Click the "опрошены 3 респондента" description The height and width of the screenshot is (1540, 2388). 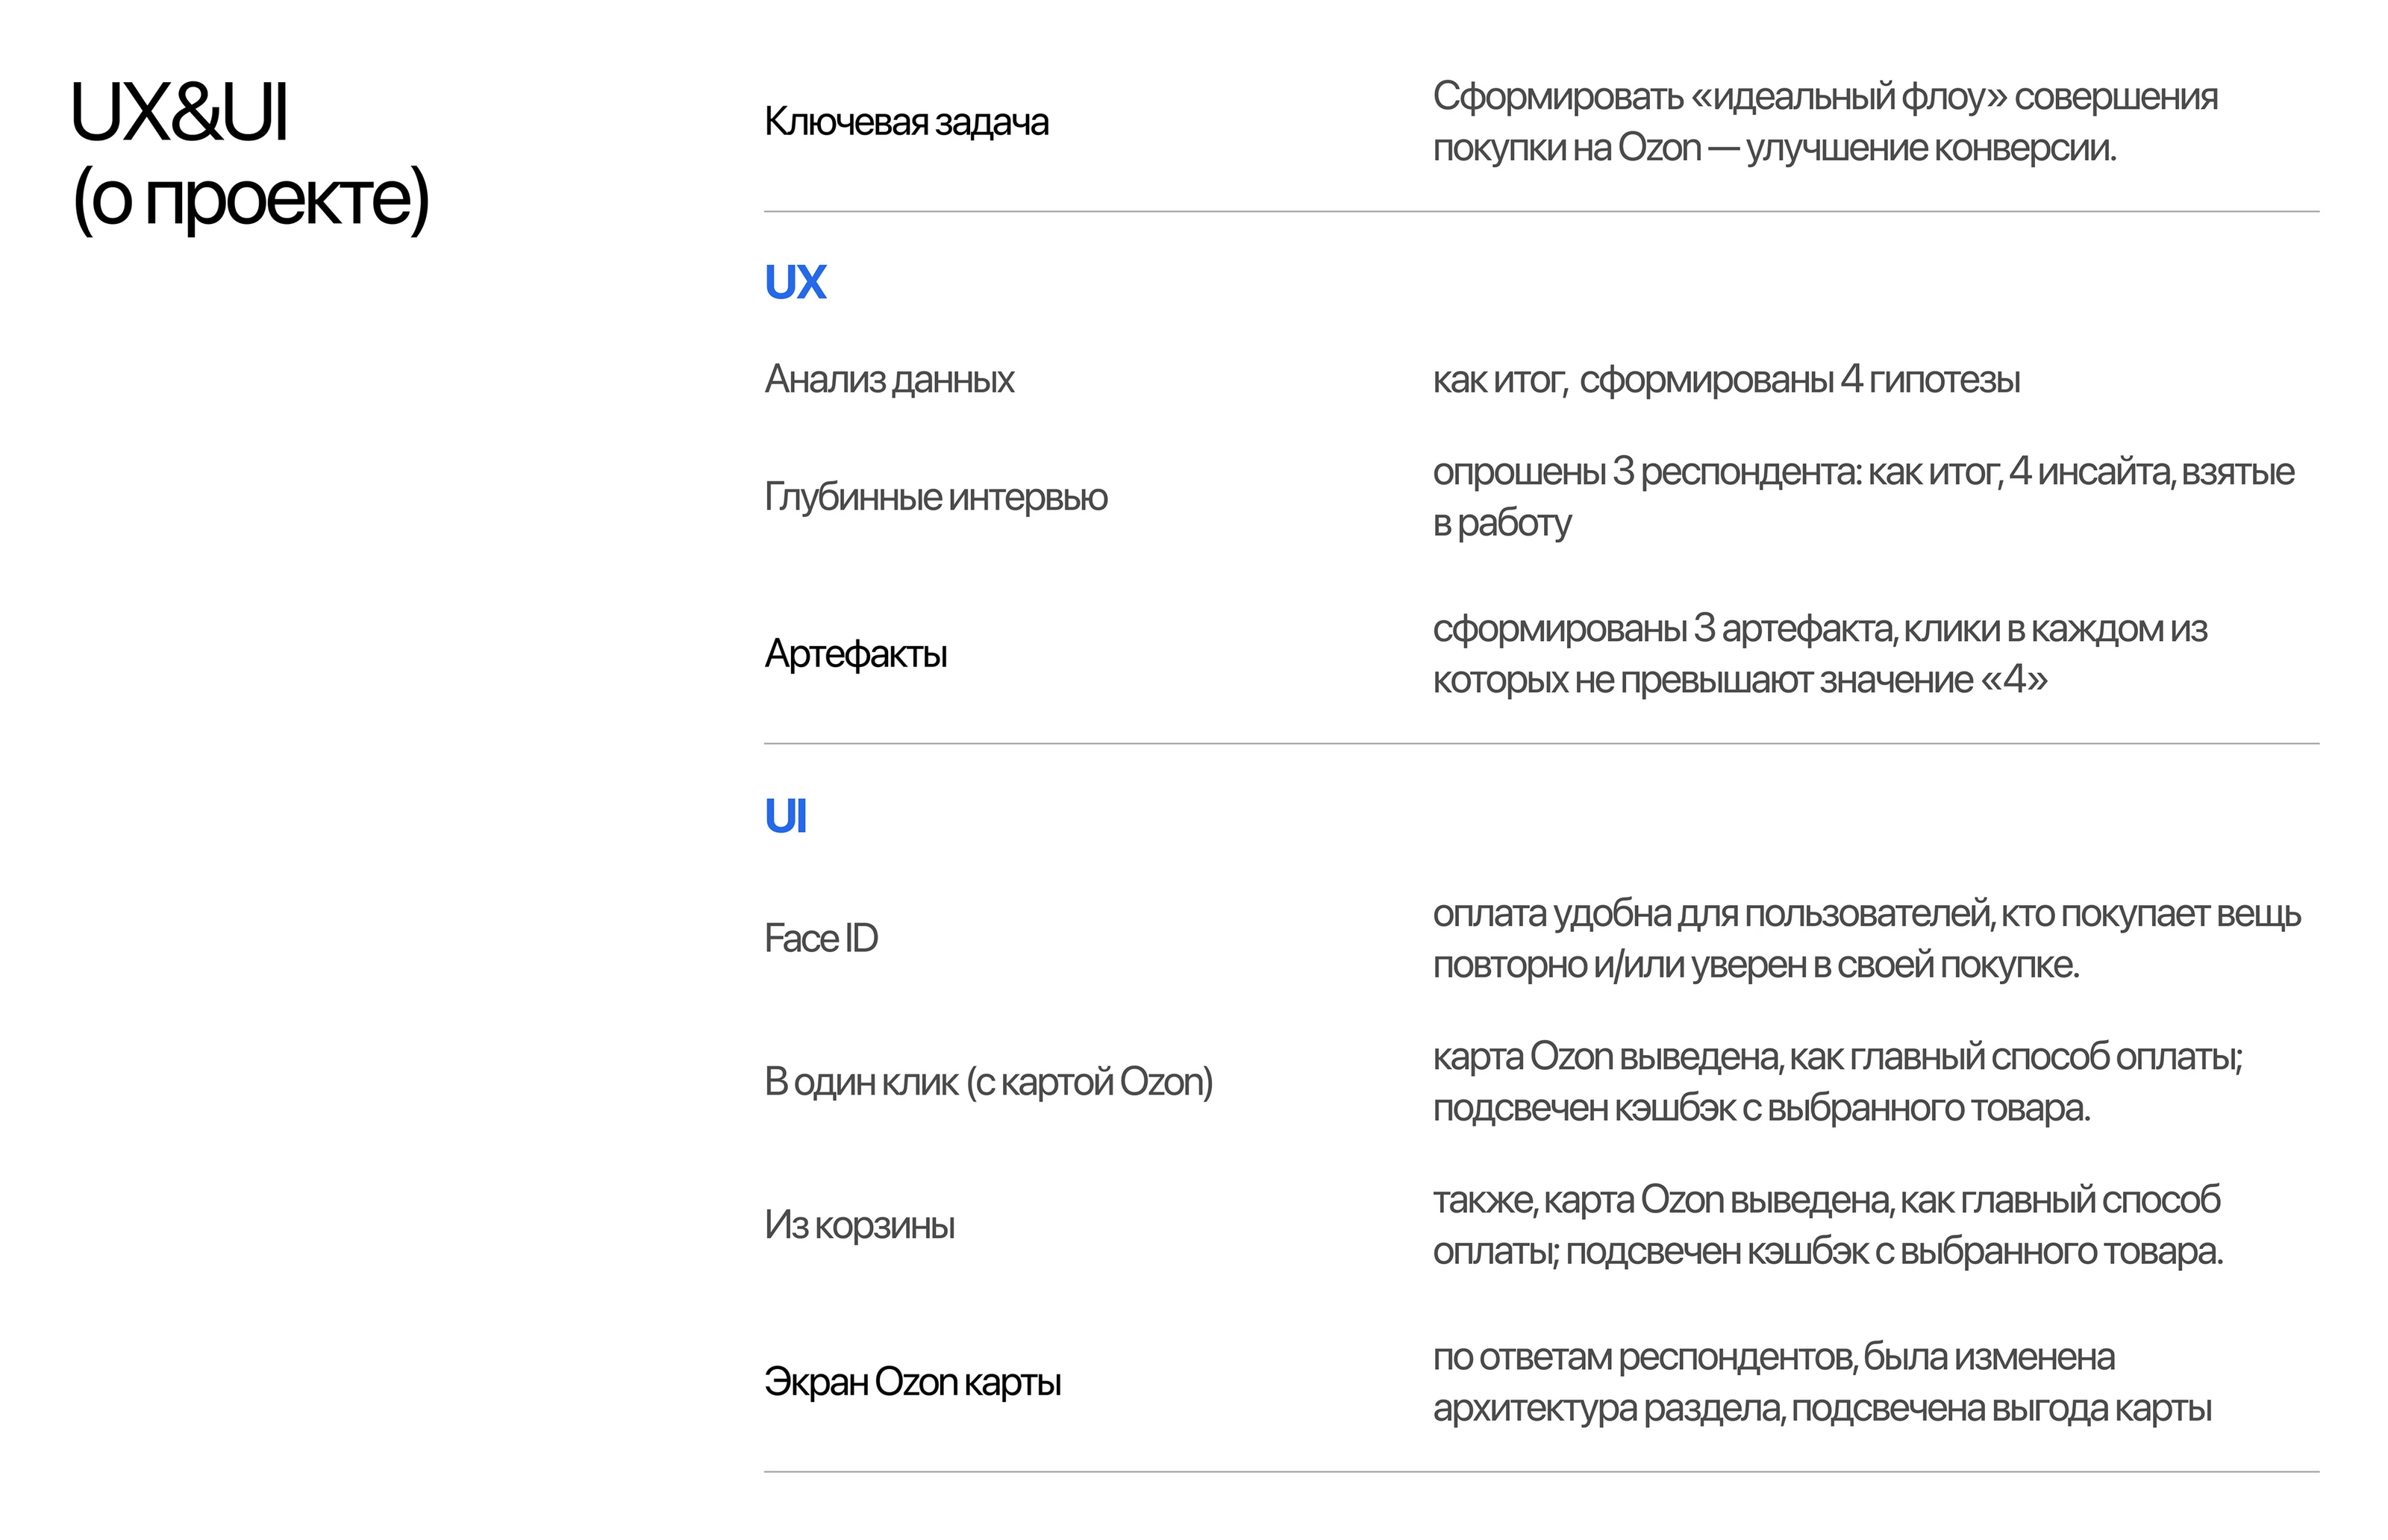pos(1862,497)
